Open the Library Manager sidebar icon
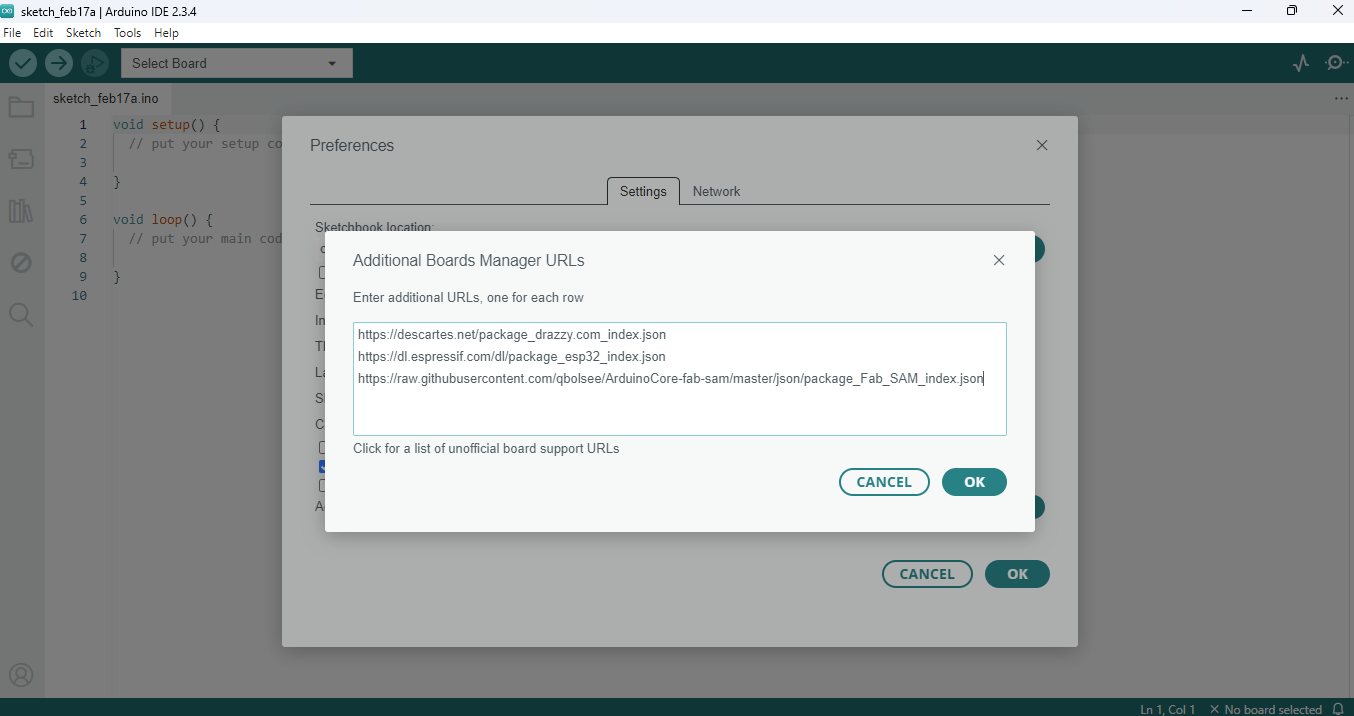 click(21, 211)
